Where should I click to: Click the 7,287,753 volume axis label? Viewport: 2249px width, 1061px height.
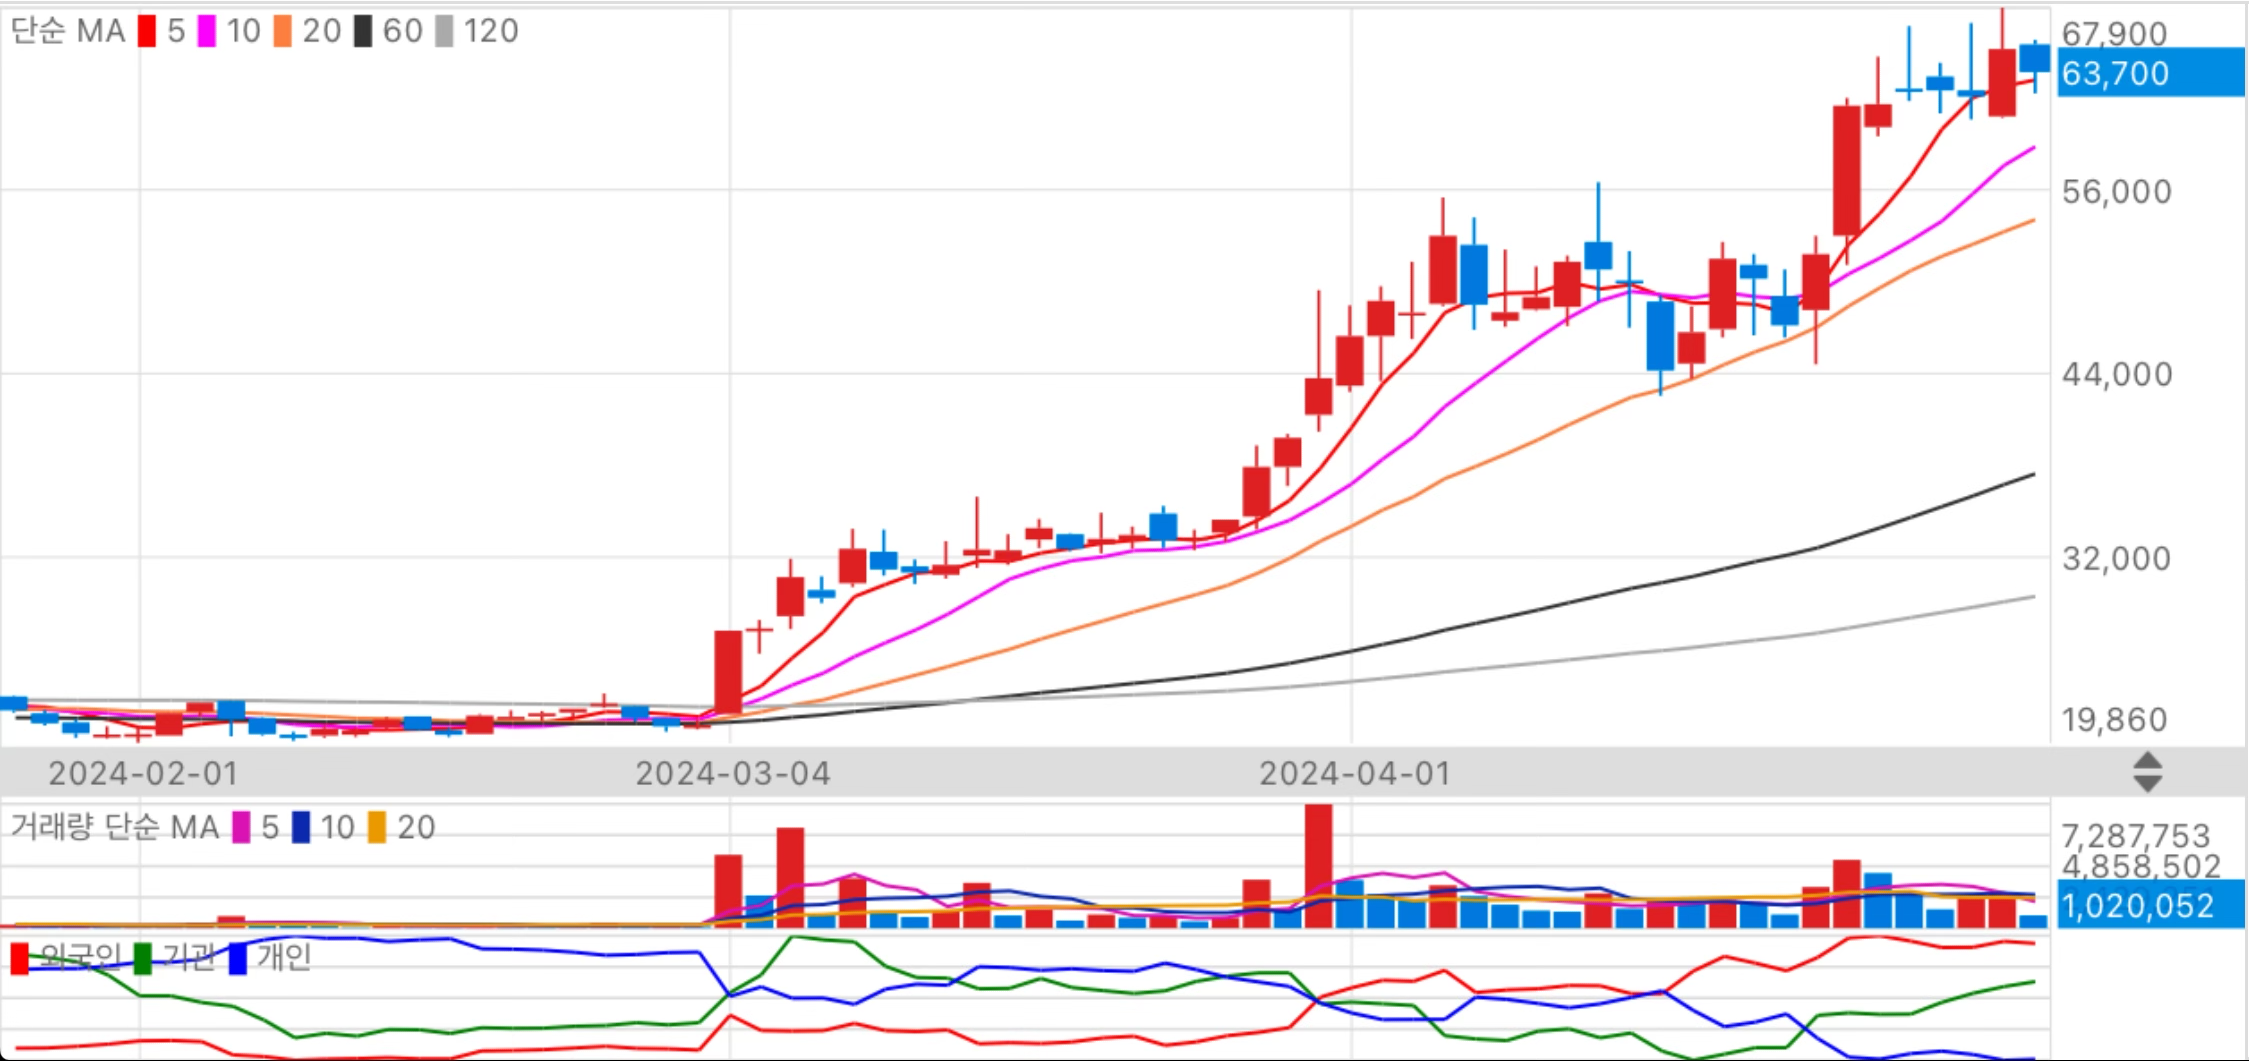(x=2135, y=835)
